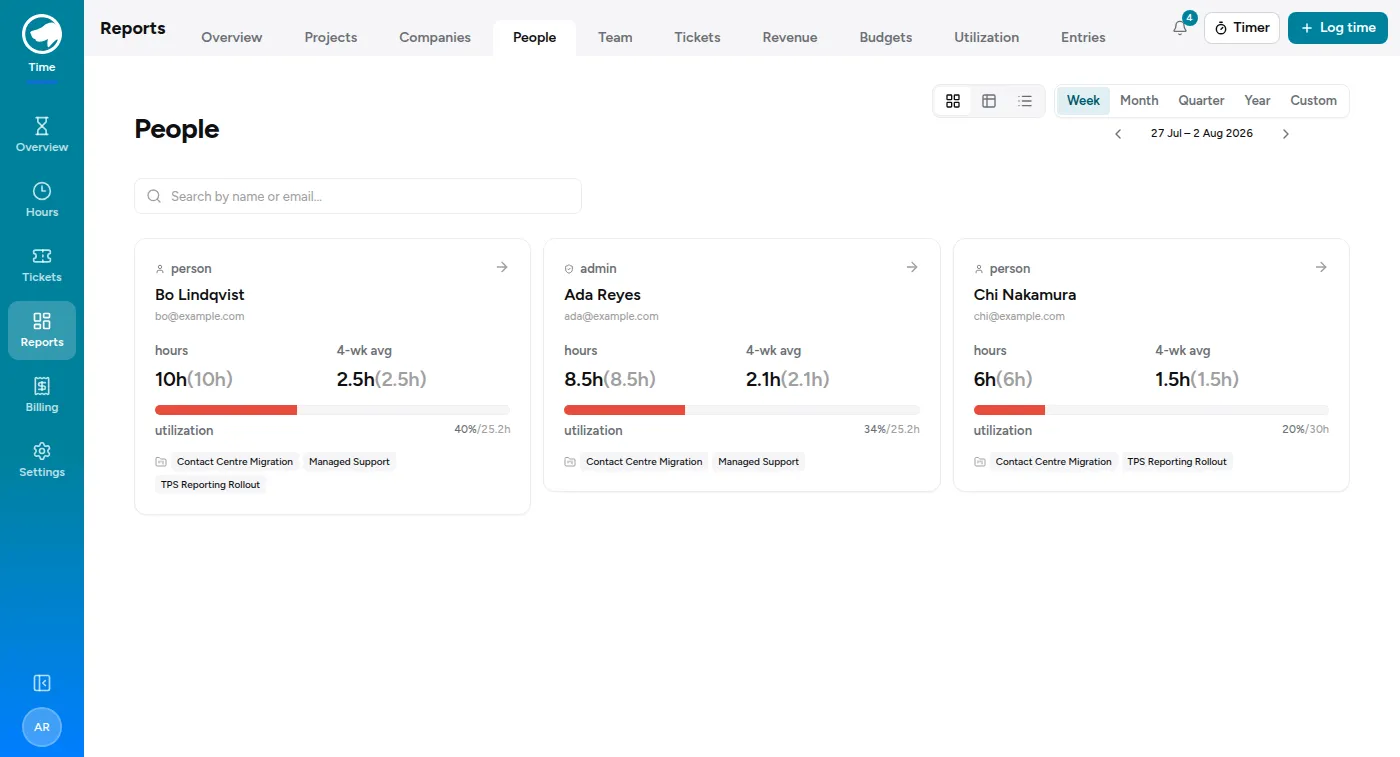Click 34%/25.2h utilization value
The image size is (1400, 757).
pyautogui.click(x=892, y=429)
